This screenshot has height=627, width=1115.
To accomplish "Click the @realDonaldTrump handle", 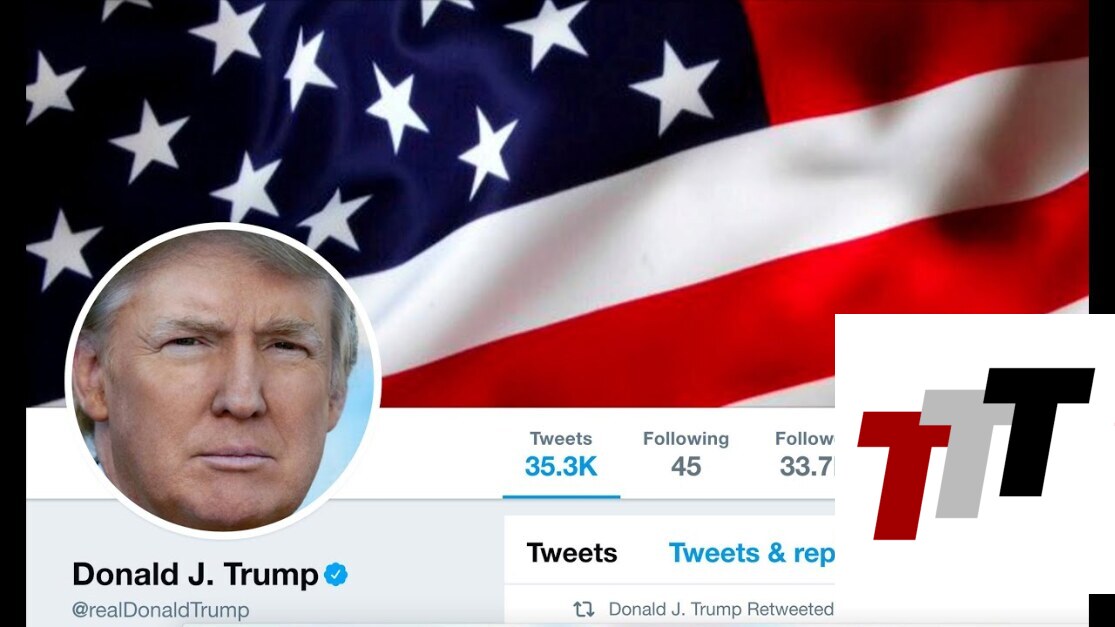I will point(161,610).
